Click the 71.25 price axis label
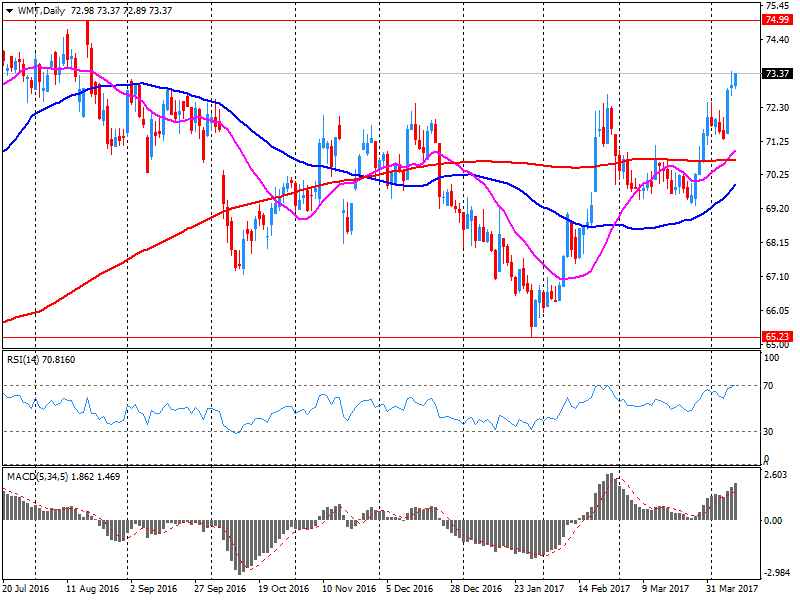The height and width of the screenshot is (600, 800). coord(777,141)
